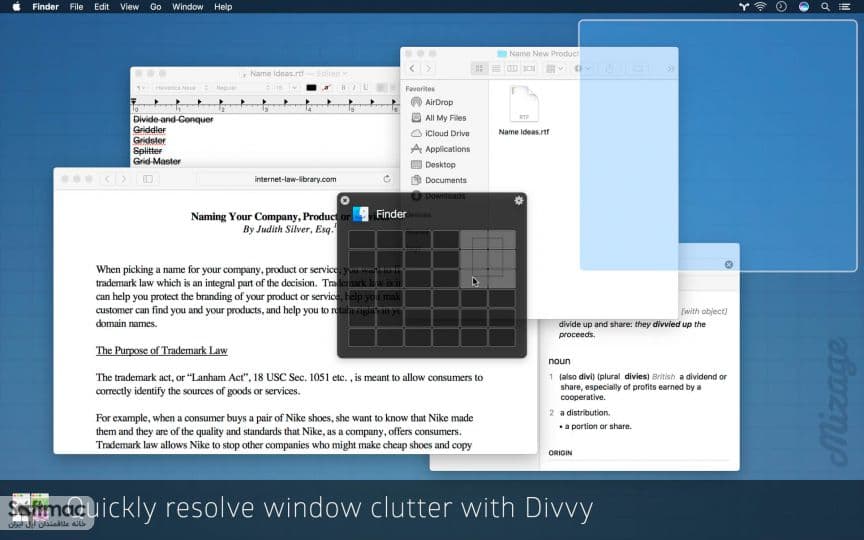Image resolution: width=864 pixels, height=540 pixels.
Task: Click the Divide and Conquer line in TextEdit
Action: (x=173, y=119)
